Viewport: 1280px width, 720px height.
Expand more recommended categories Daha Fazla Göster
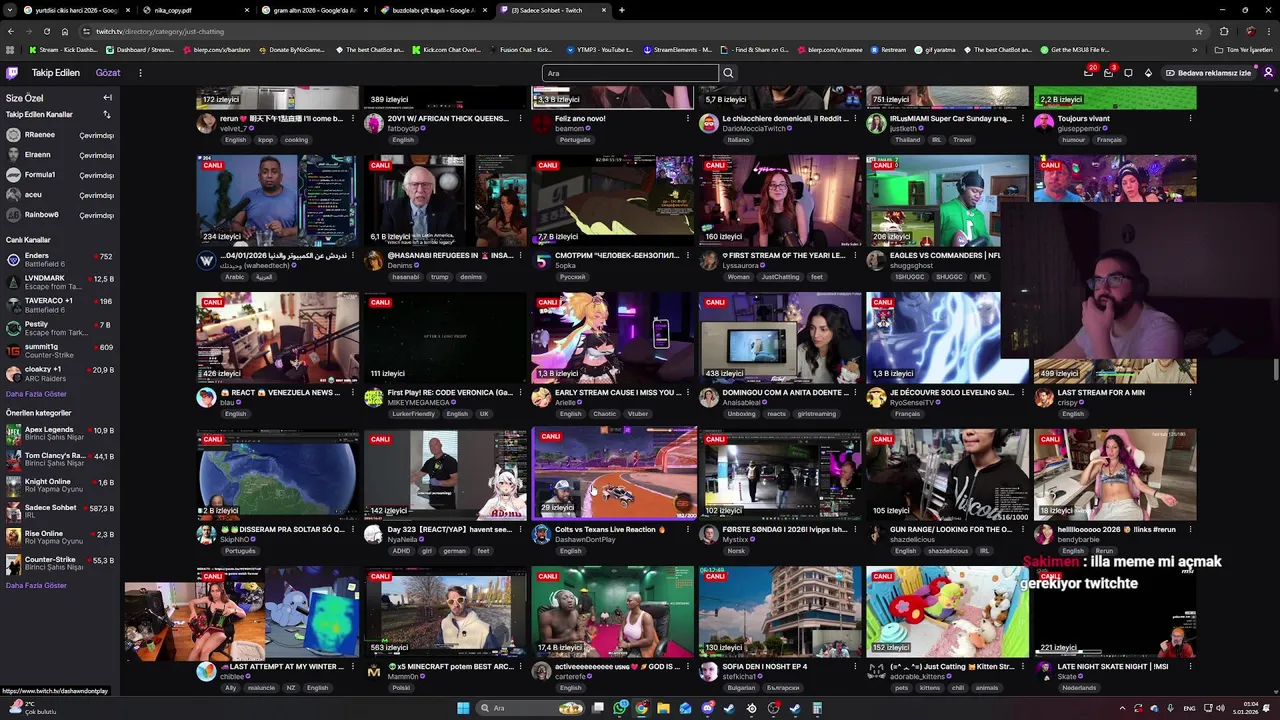point(36,585)
